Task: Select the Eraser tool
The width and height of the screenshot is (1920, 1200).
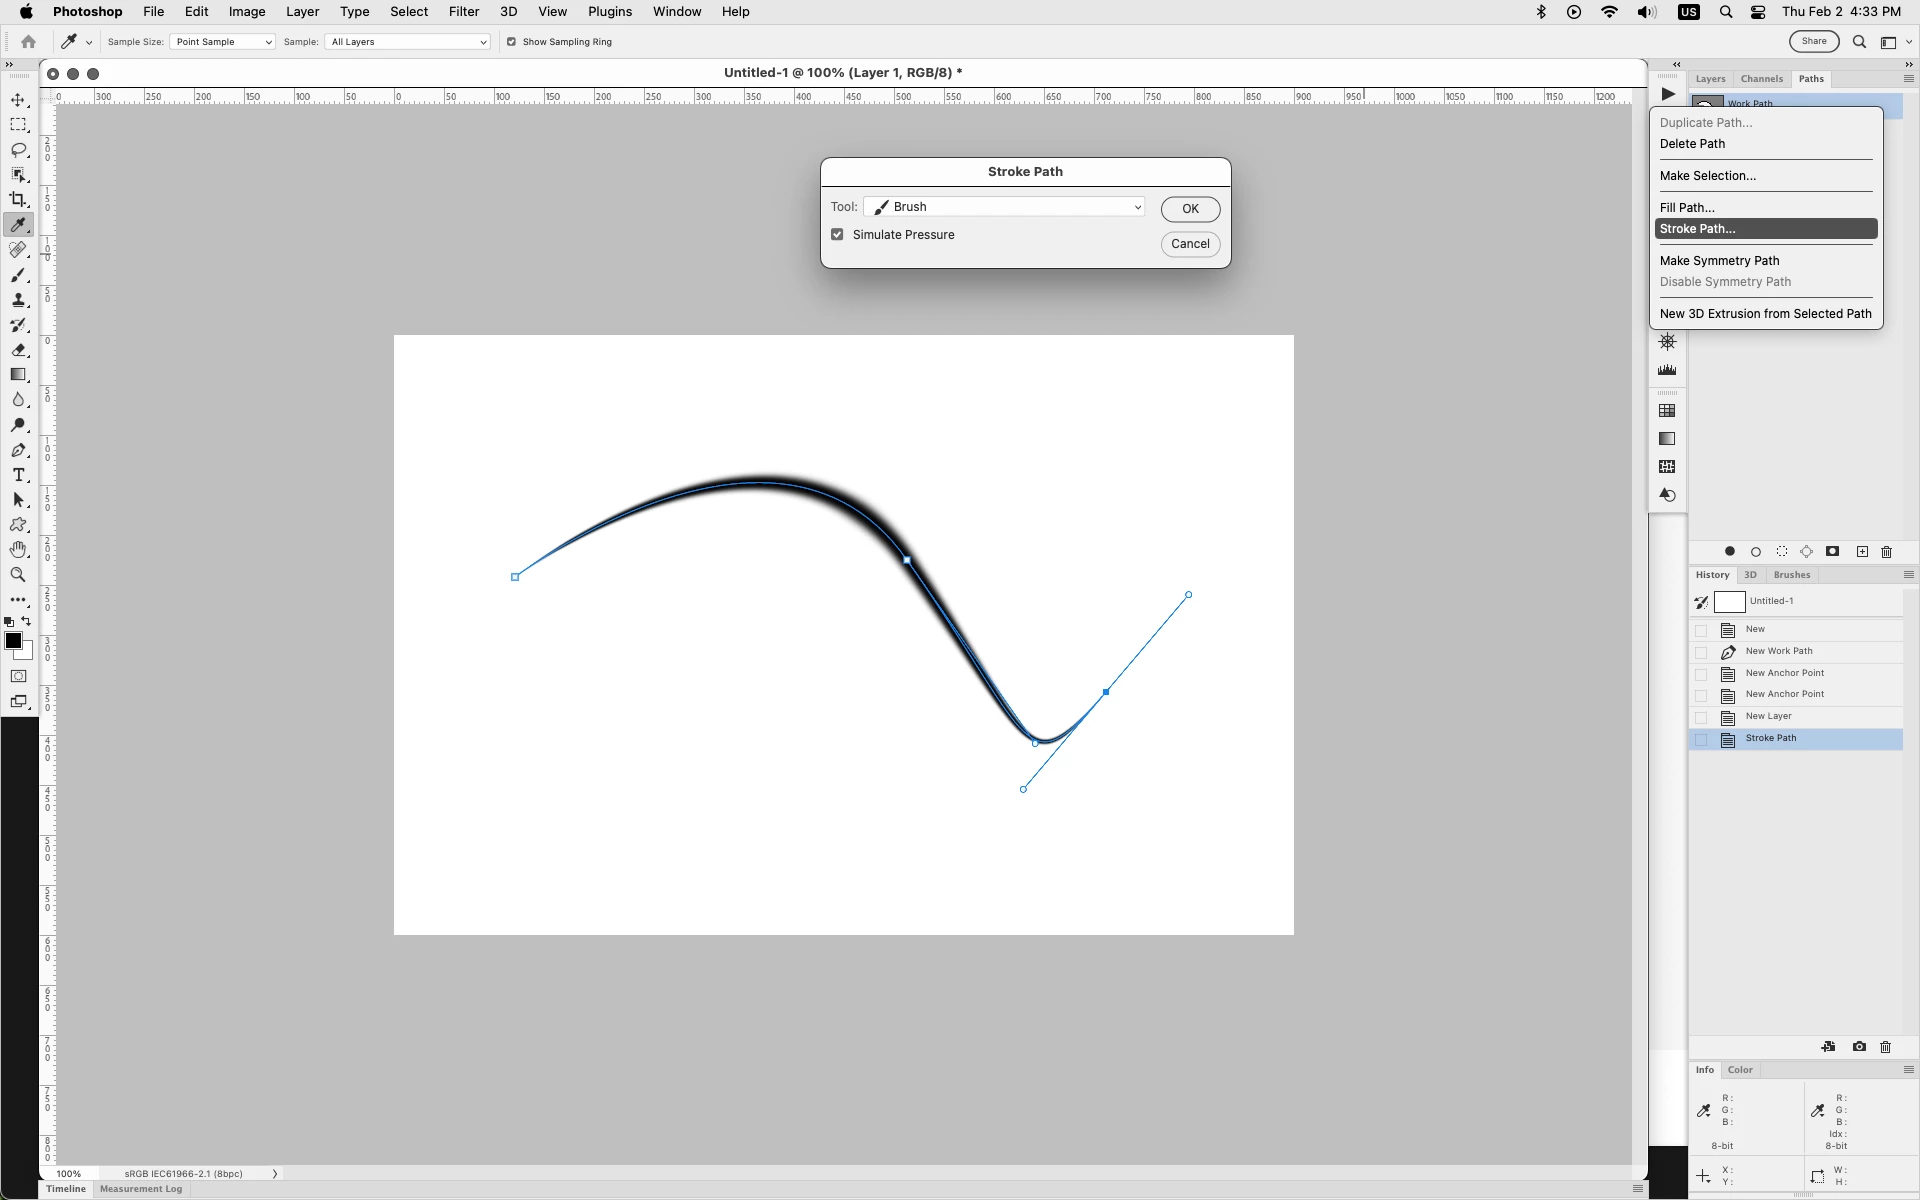Action: point(18,350)
